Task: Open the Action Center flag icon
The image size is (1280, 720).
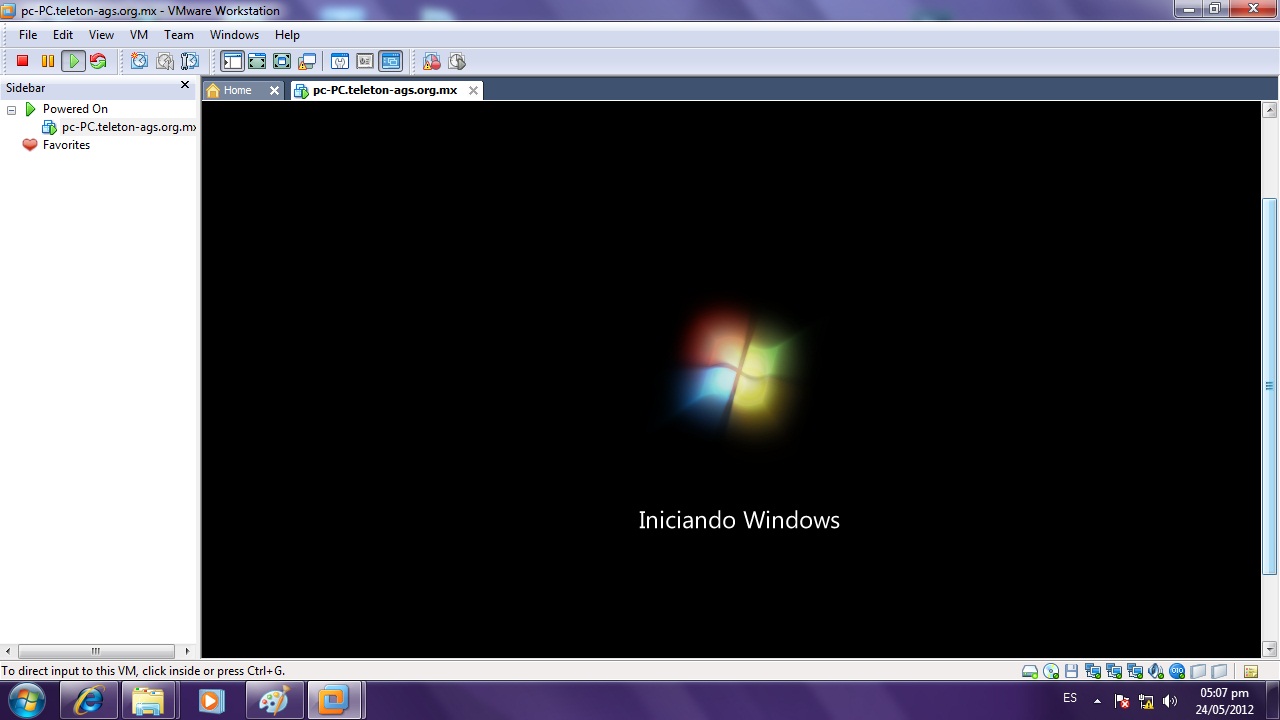Action: pos(1122,701)
